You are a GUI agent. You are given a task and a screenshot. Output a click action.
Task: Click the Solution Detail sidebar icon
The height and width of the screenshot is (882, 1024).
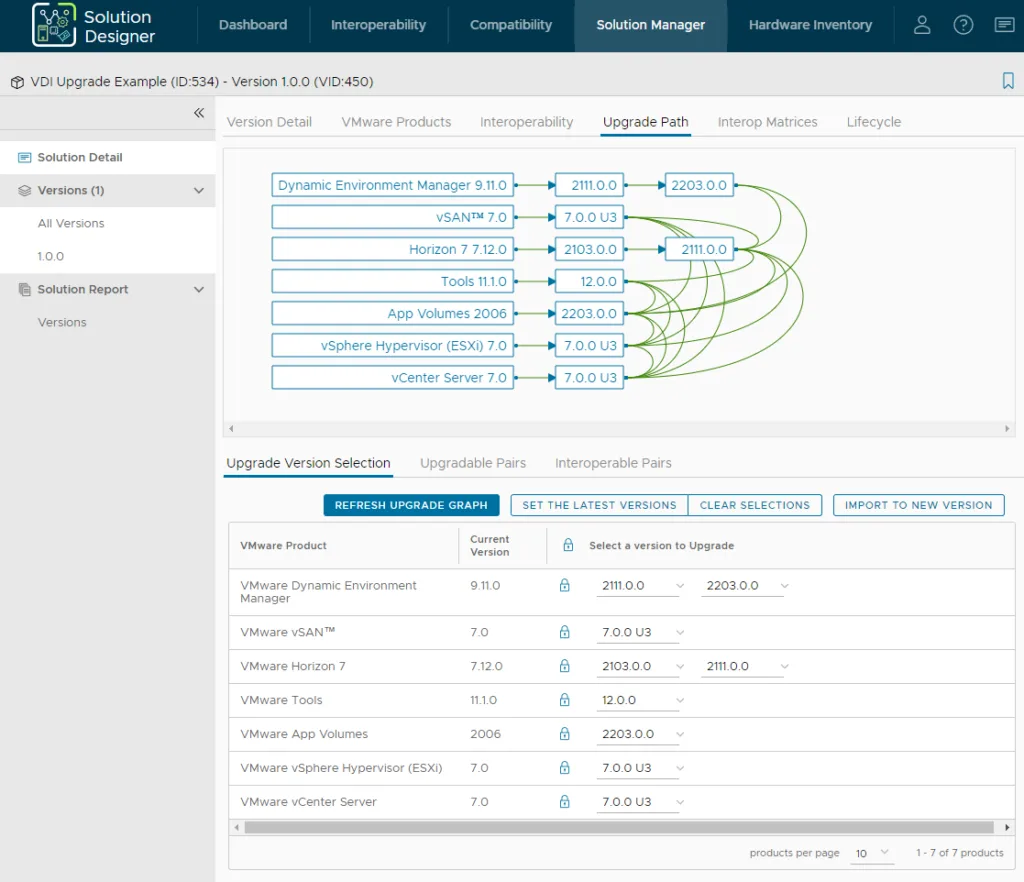pos(25,157)
